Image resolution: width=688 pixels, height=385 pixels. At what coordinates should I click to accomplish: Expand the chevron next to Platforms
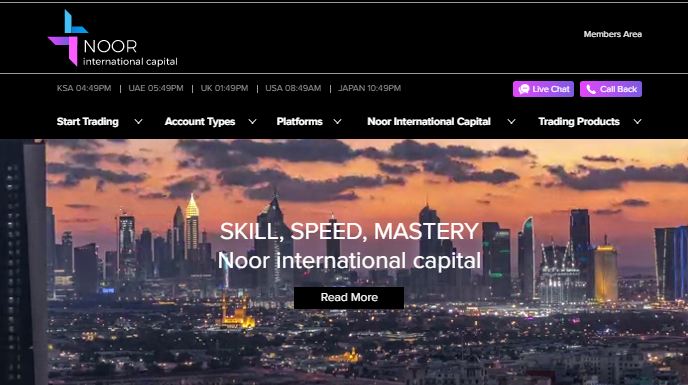[337, 122]
